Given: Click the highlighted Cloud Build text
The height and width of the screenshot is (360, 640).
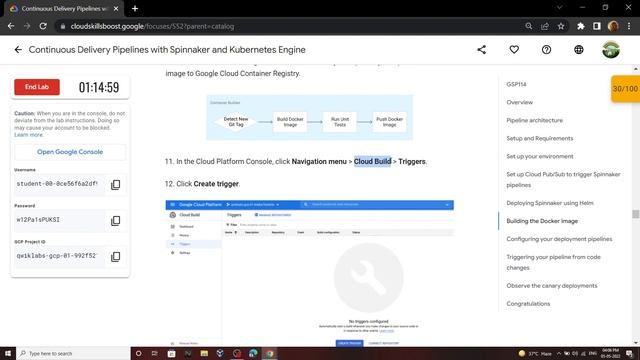Looking at the screenshot, I should click(372, 162).
